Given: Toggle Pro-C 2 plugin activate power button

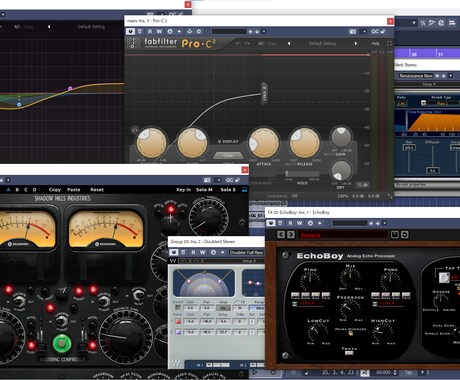Looking at the screenshot, I should [x=130, y=31].
